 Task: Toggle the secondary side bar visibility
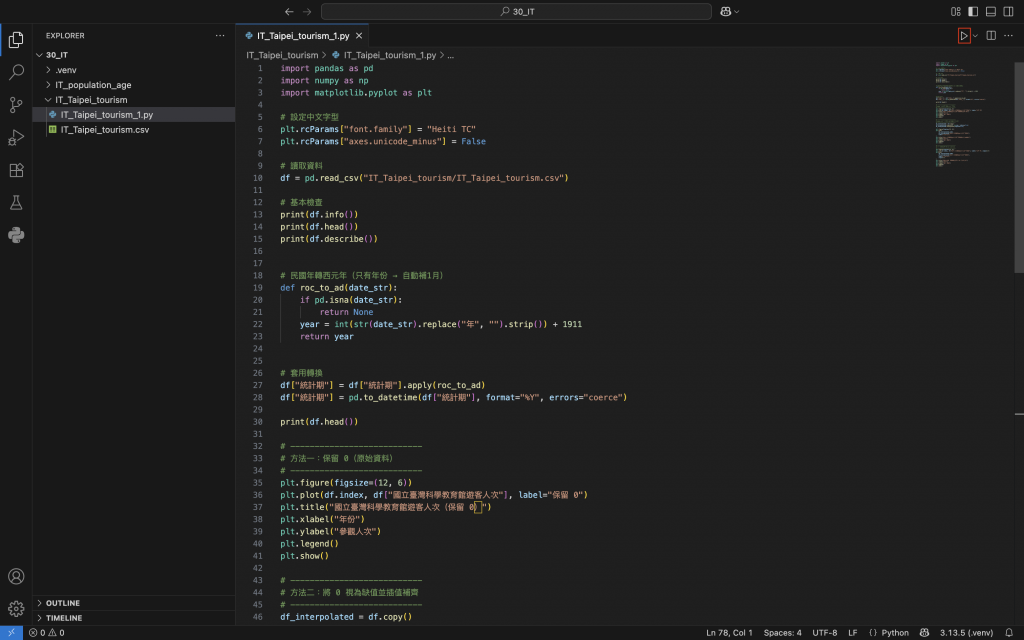tap(1009, 11)
